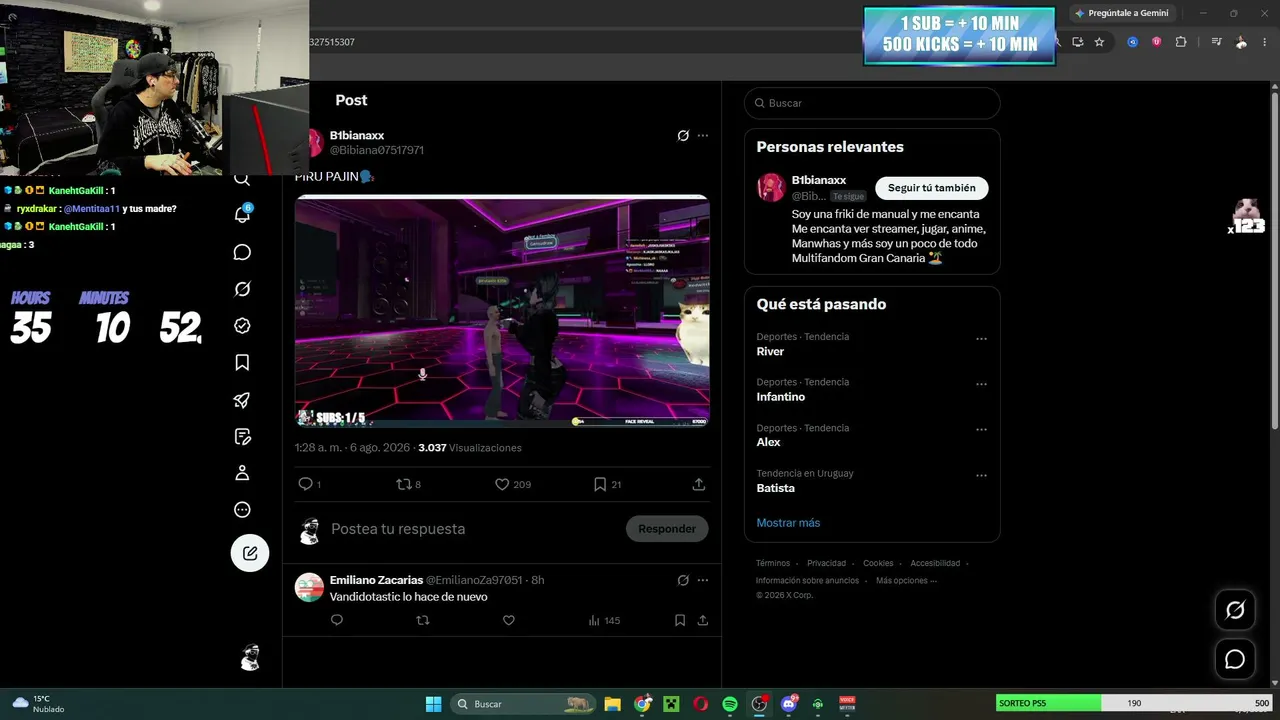Bookmark Emiliano Zacarias's comment
The height and width of the screenshot is (720, 1280).
tap(680, 620)
